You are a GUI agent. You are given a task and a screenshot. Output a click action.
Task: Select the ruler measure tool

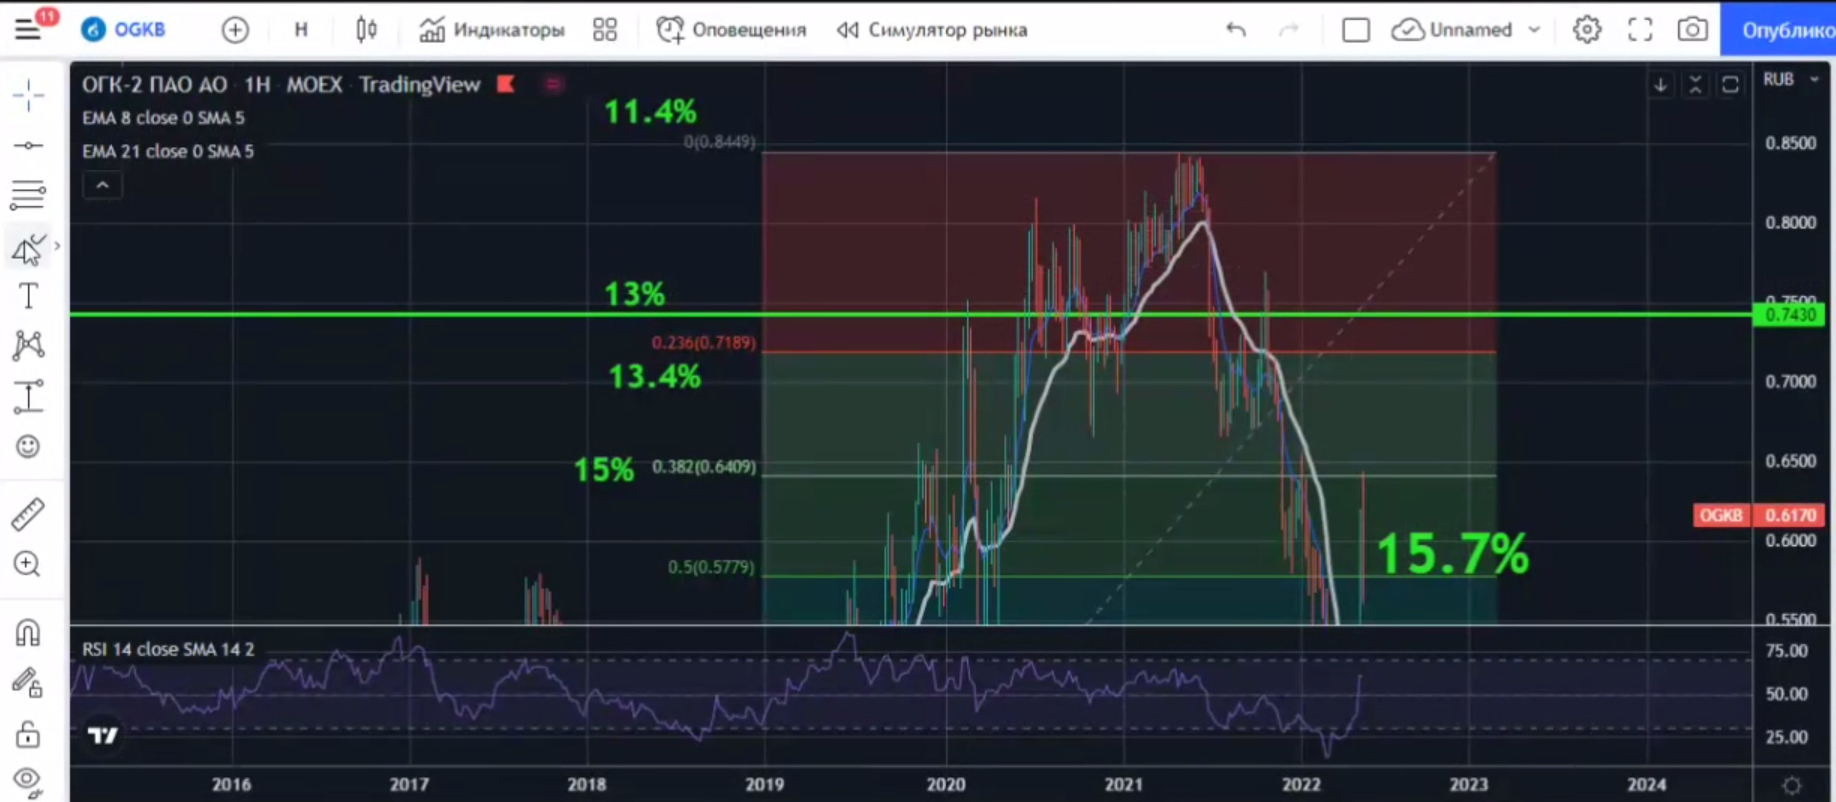coord(28,514)
